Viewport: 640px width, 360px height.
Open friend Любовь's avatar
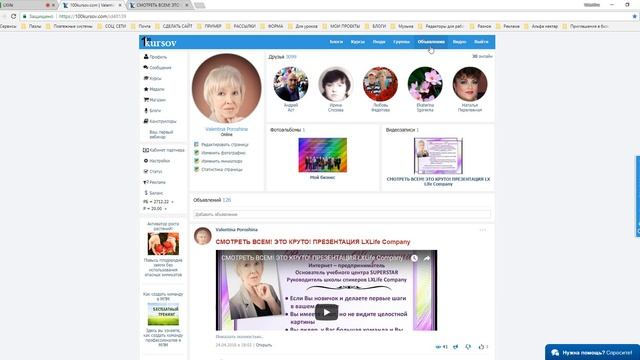[x=380, y=84]
